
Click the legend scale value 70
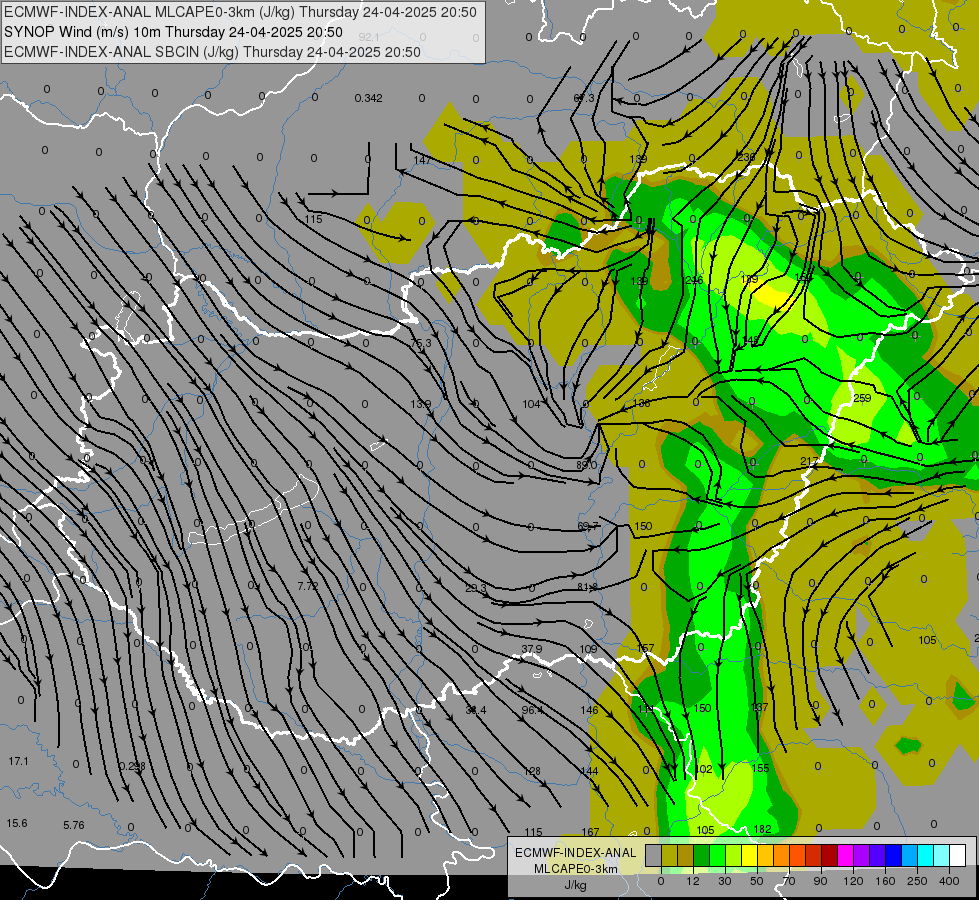click(789, 881)
